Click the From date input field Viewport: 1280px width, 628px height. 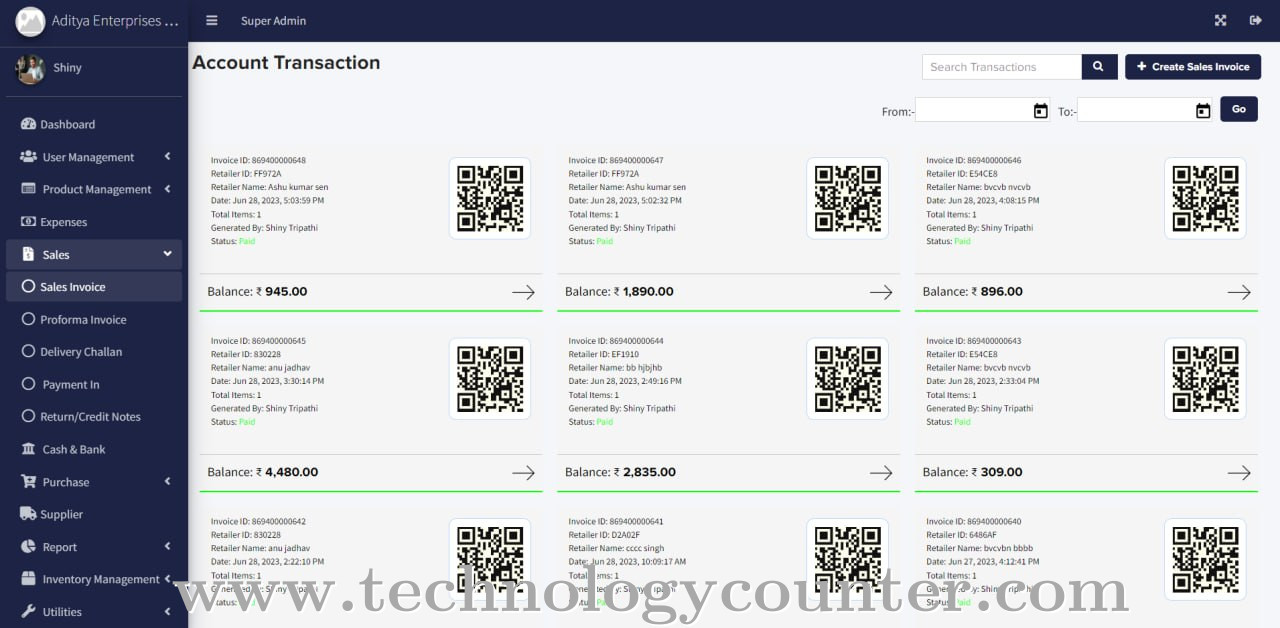982,110
